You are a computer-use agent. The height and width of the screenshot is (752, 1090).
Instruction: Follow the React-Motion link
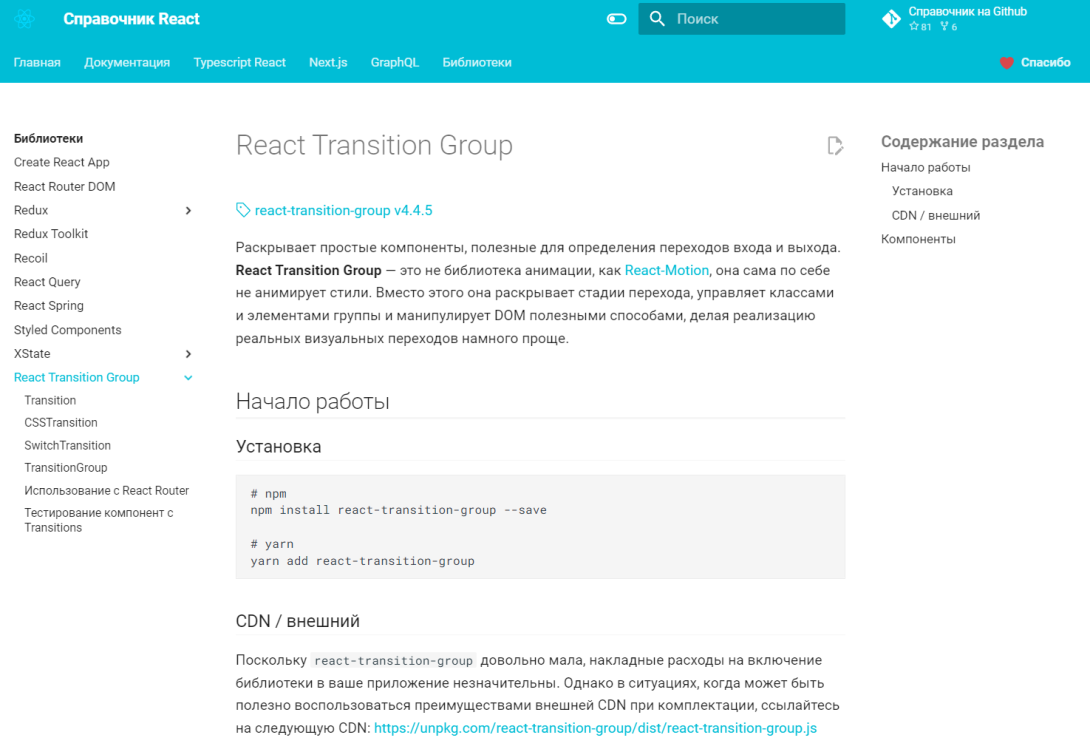point(666,270)
